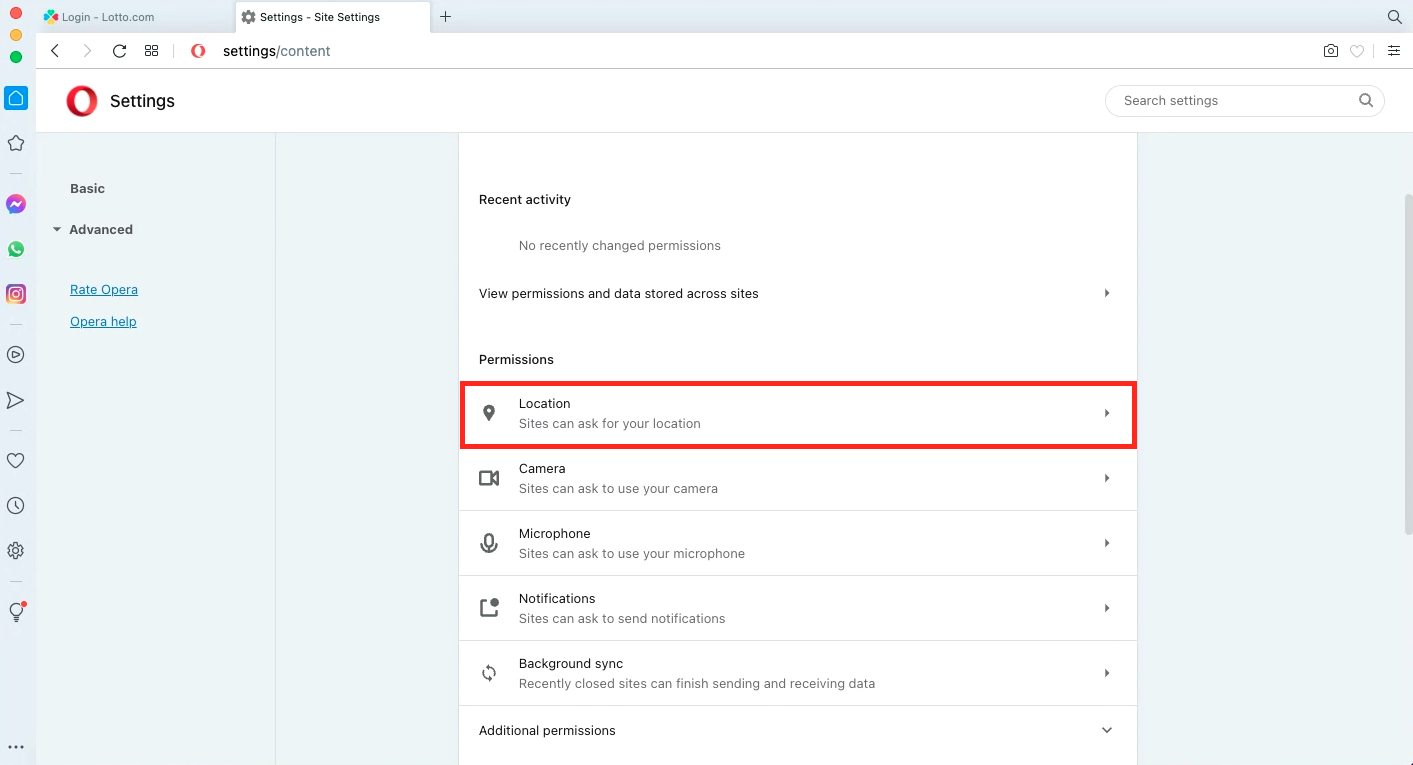
Task: Select Basic in settings navigation
Action: click(x=87, y=189)
